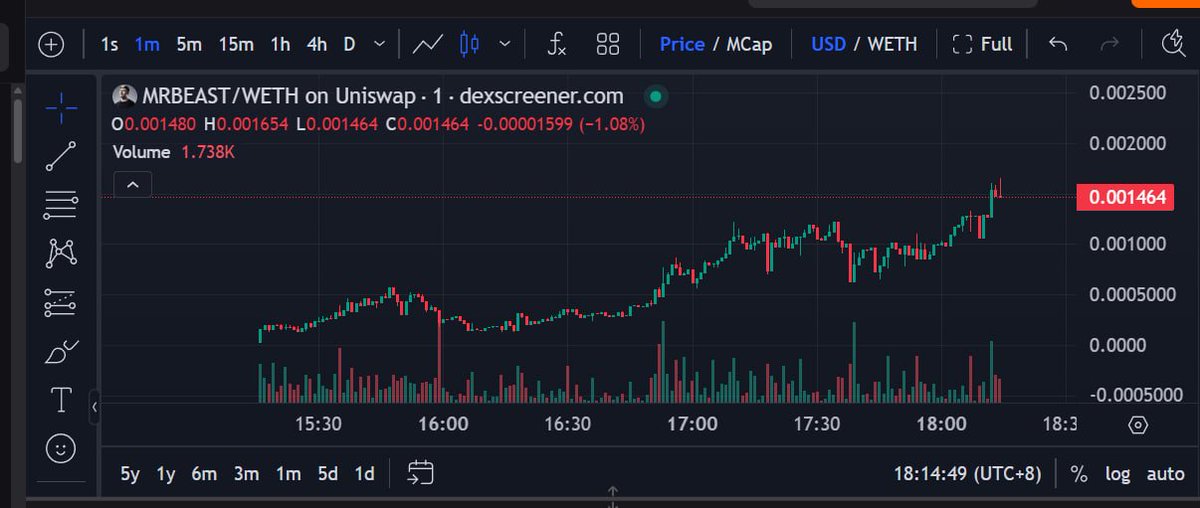Image resolution: width=1200 pixels, height=508 pixels.
Task: Set the range to 1y
Action: pos(166,474)
